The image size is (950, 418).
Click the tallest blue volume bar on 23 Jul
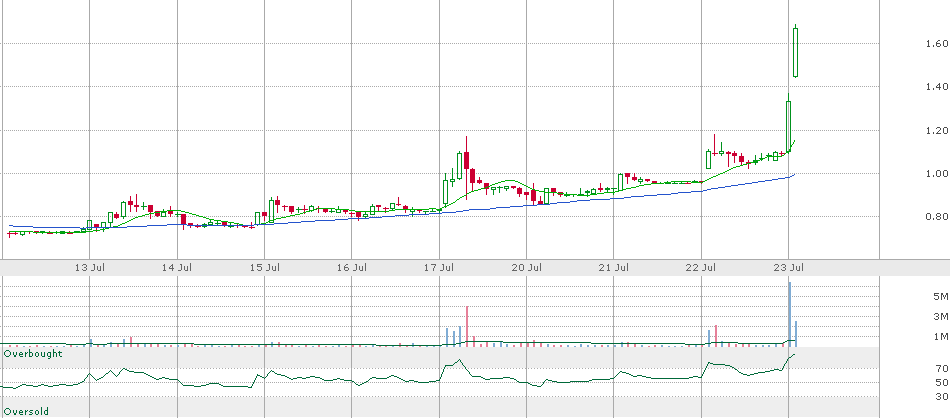pos(790,314)
